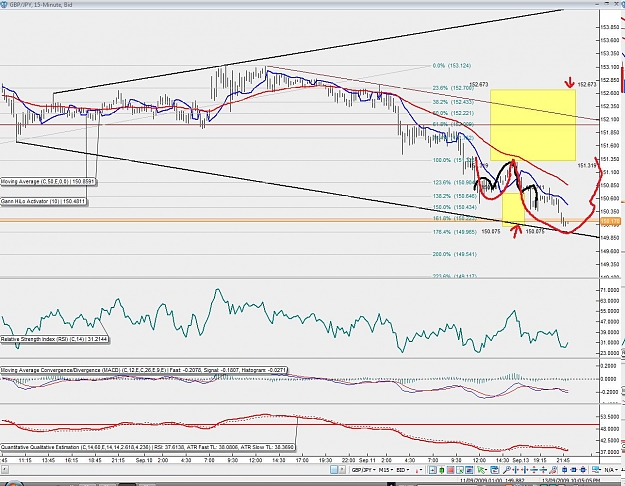Select the Relative Strength Index (RSI) label
This screenshot has height=486, width=625.
pos(54,339)
